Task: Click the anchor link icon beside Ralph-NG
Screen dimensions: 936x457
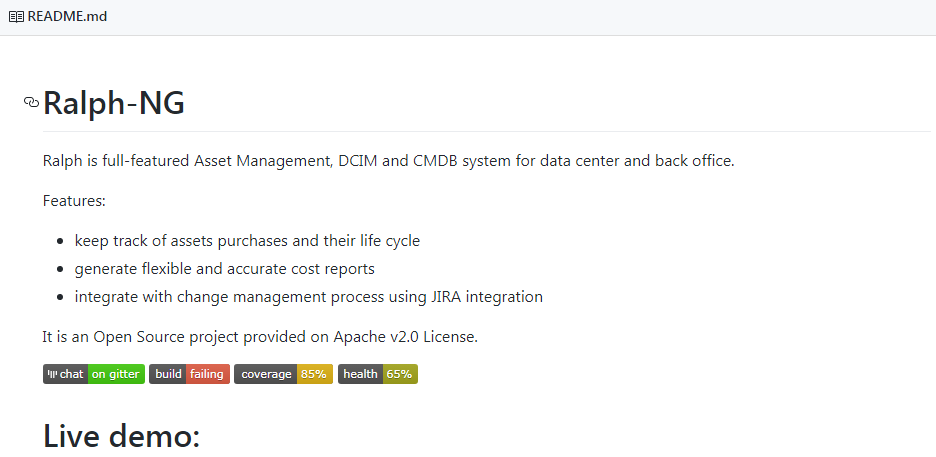Action: click(x=31, y=102)
